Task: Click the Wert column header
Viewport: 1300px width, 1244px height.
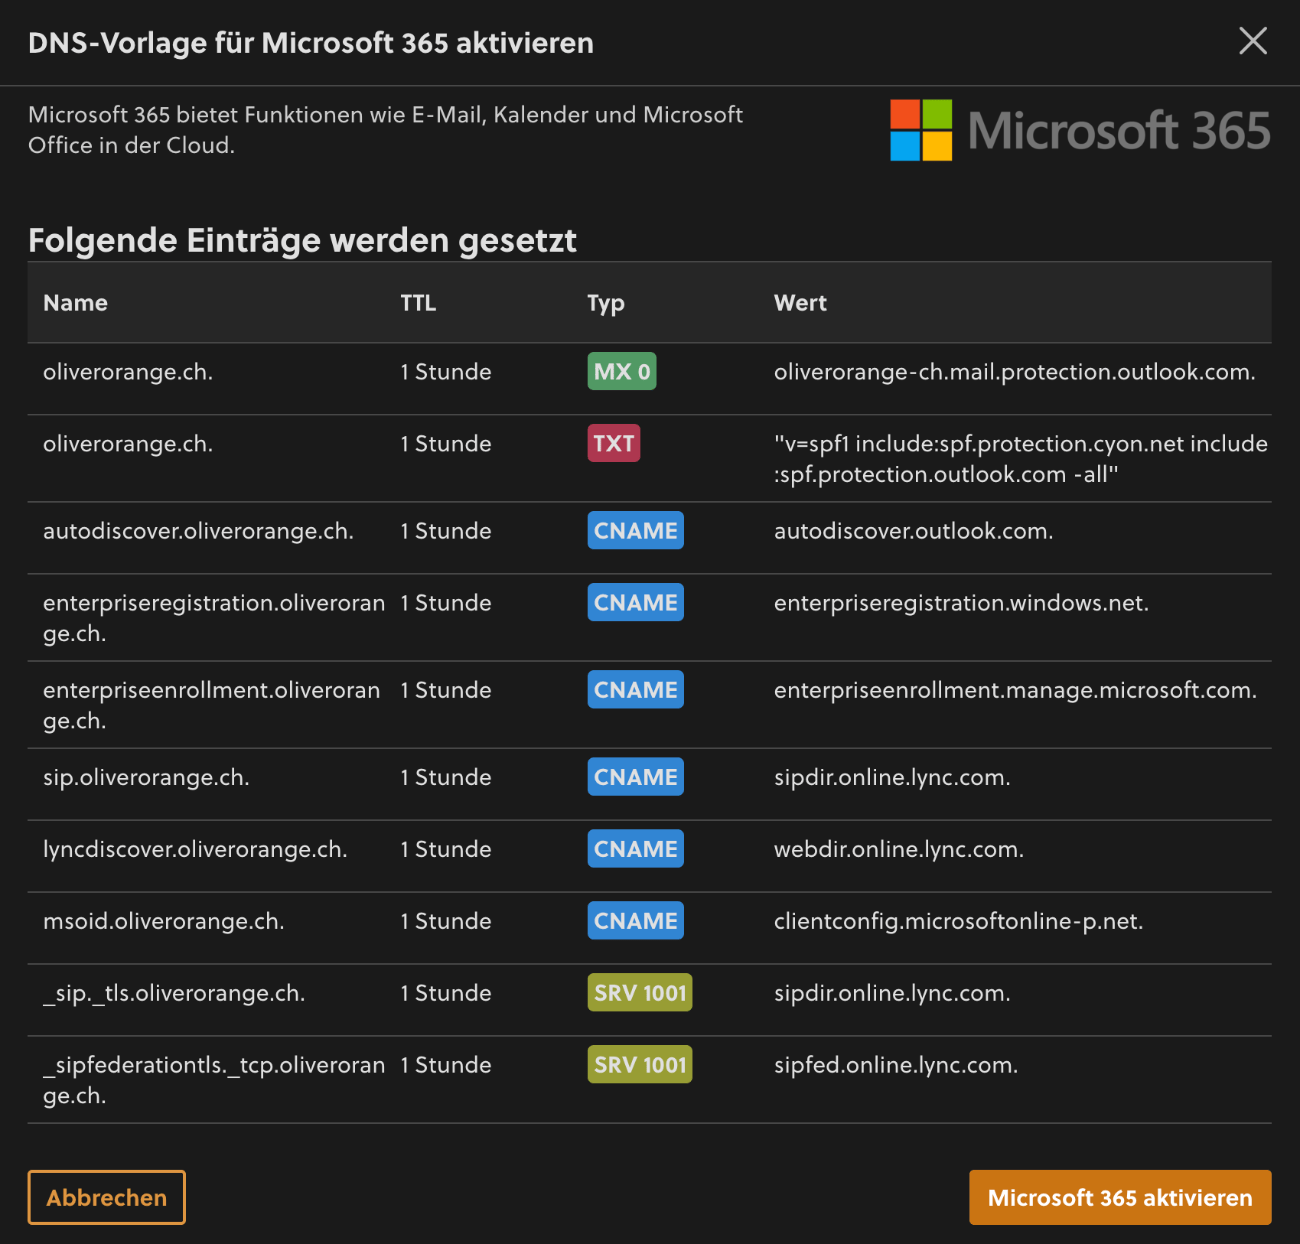Action: click(800, 303)
